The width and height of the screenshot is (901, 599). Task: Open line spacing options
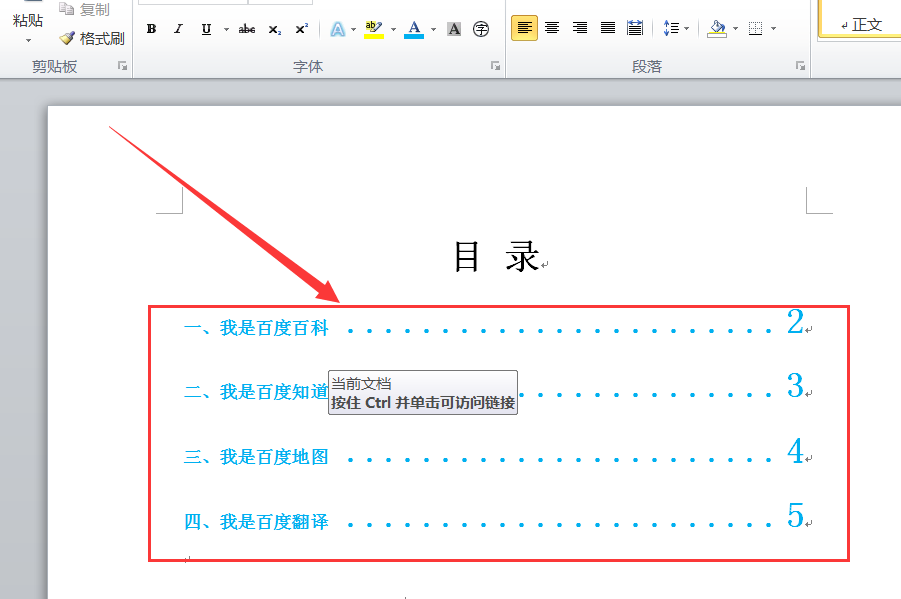[x=671, y=28]
